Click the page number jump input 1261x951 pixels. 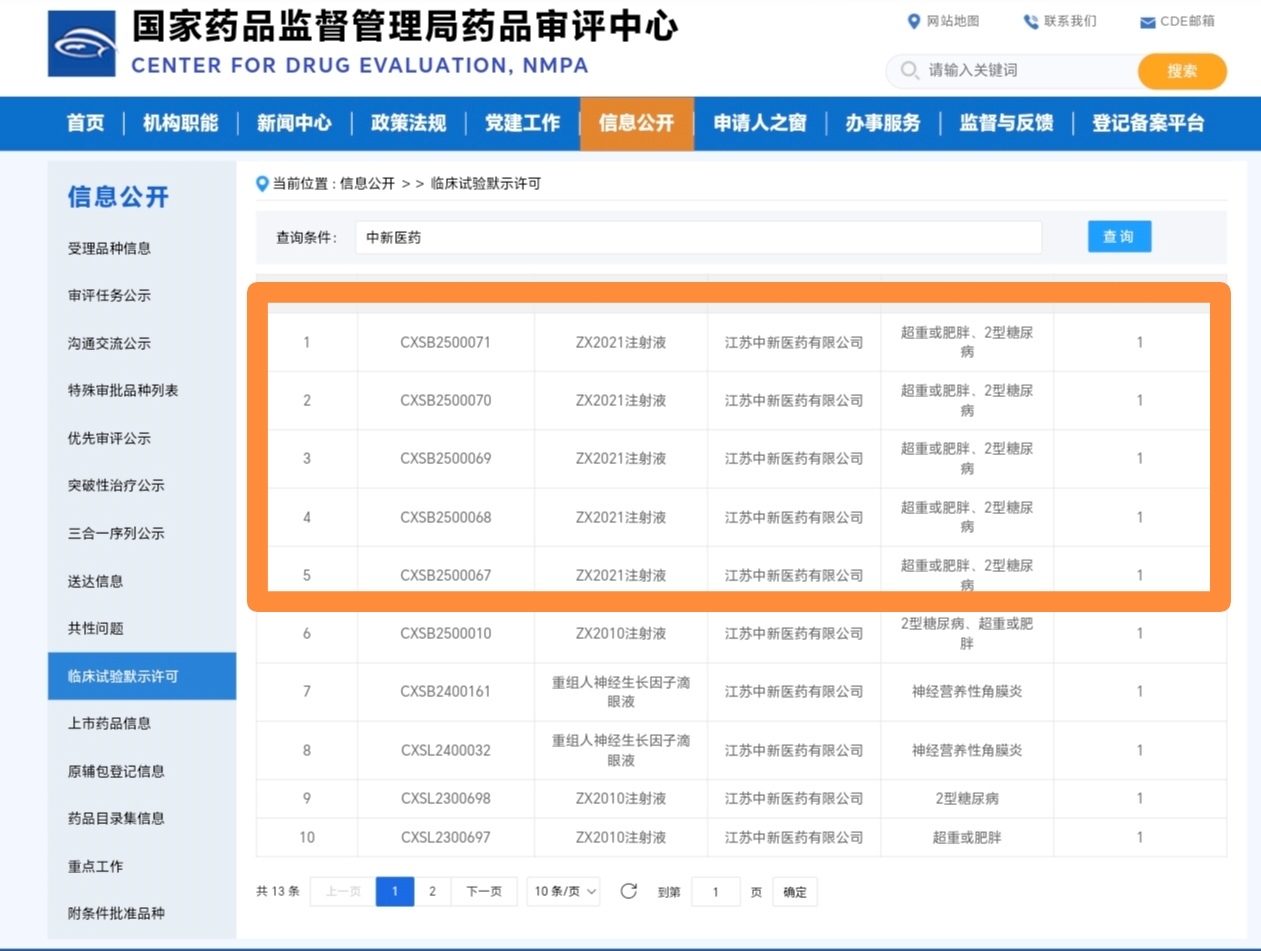[714, 891]
